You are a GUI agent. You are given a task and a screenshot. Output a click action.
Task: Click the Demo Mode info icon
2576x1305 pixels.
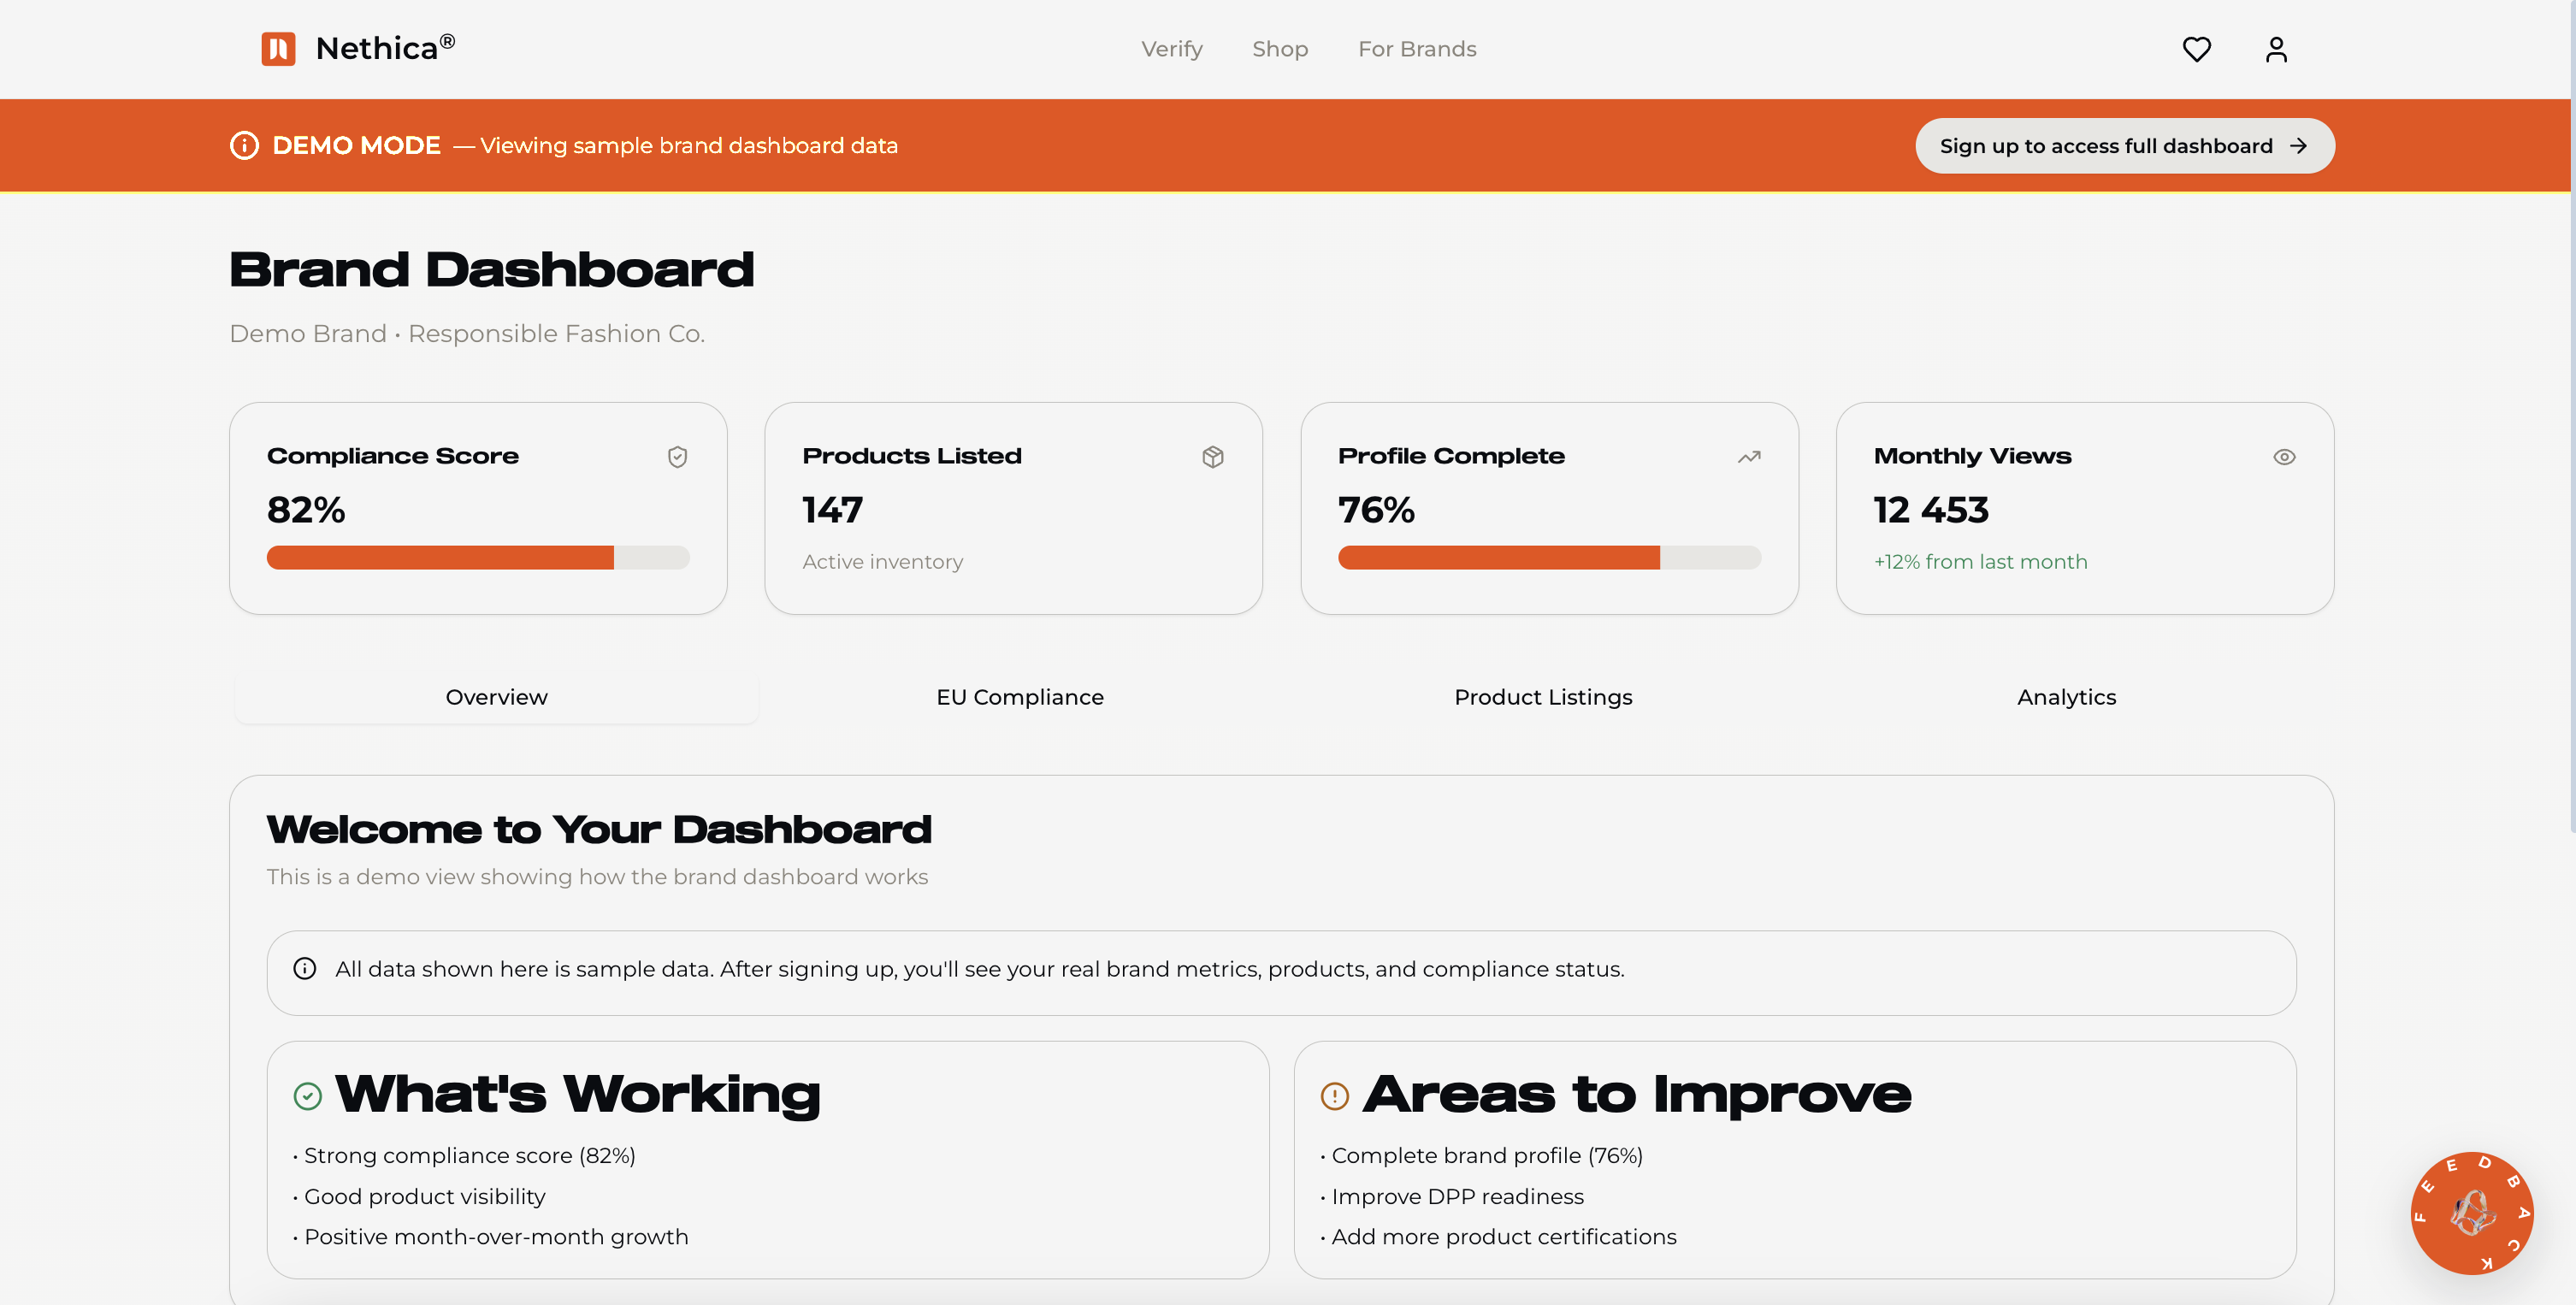pos(244,146)
